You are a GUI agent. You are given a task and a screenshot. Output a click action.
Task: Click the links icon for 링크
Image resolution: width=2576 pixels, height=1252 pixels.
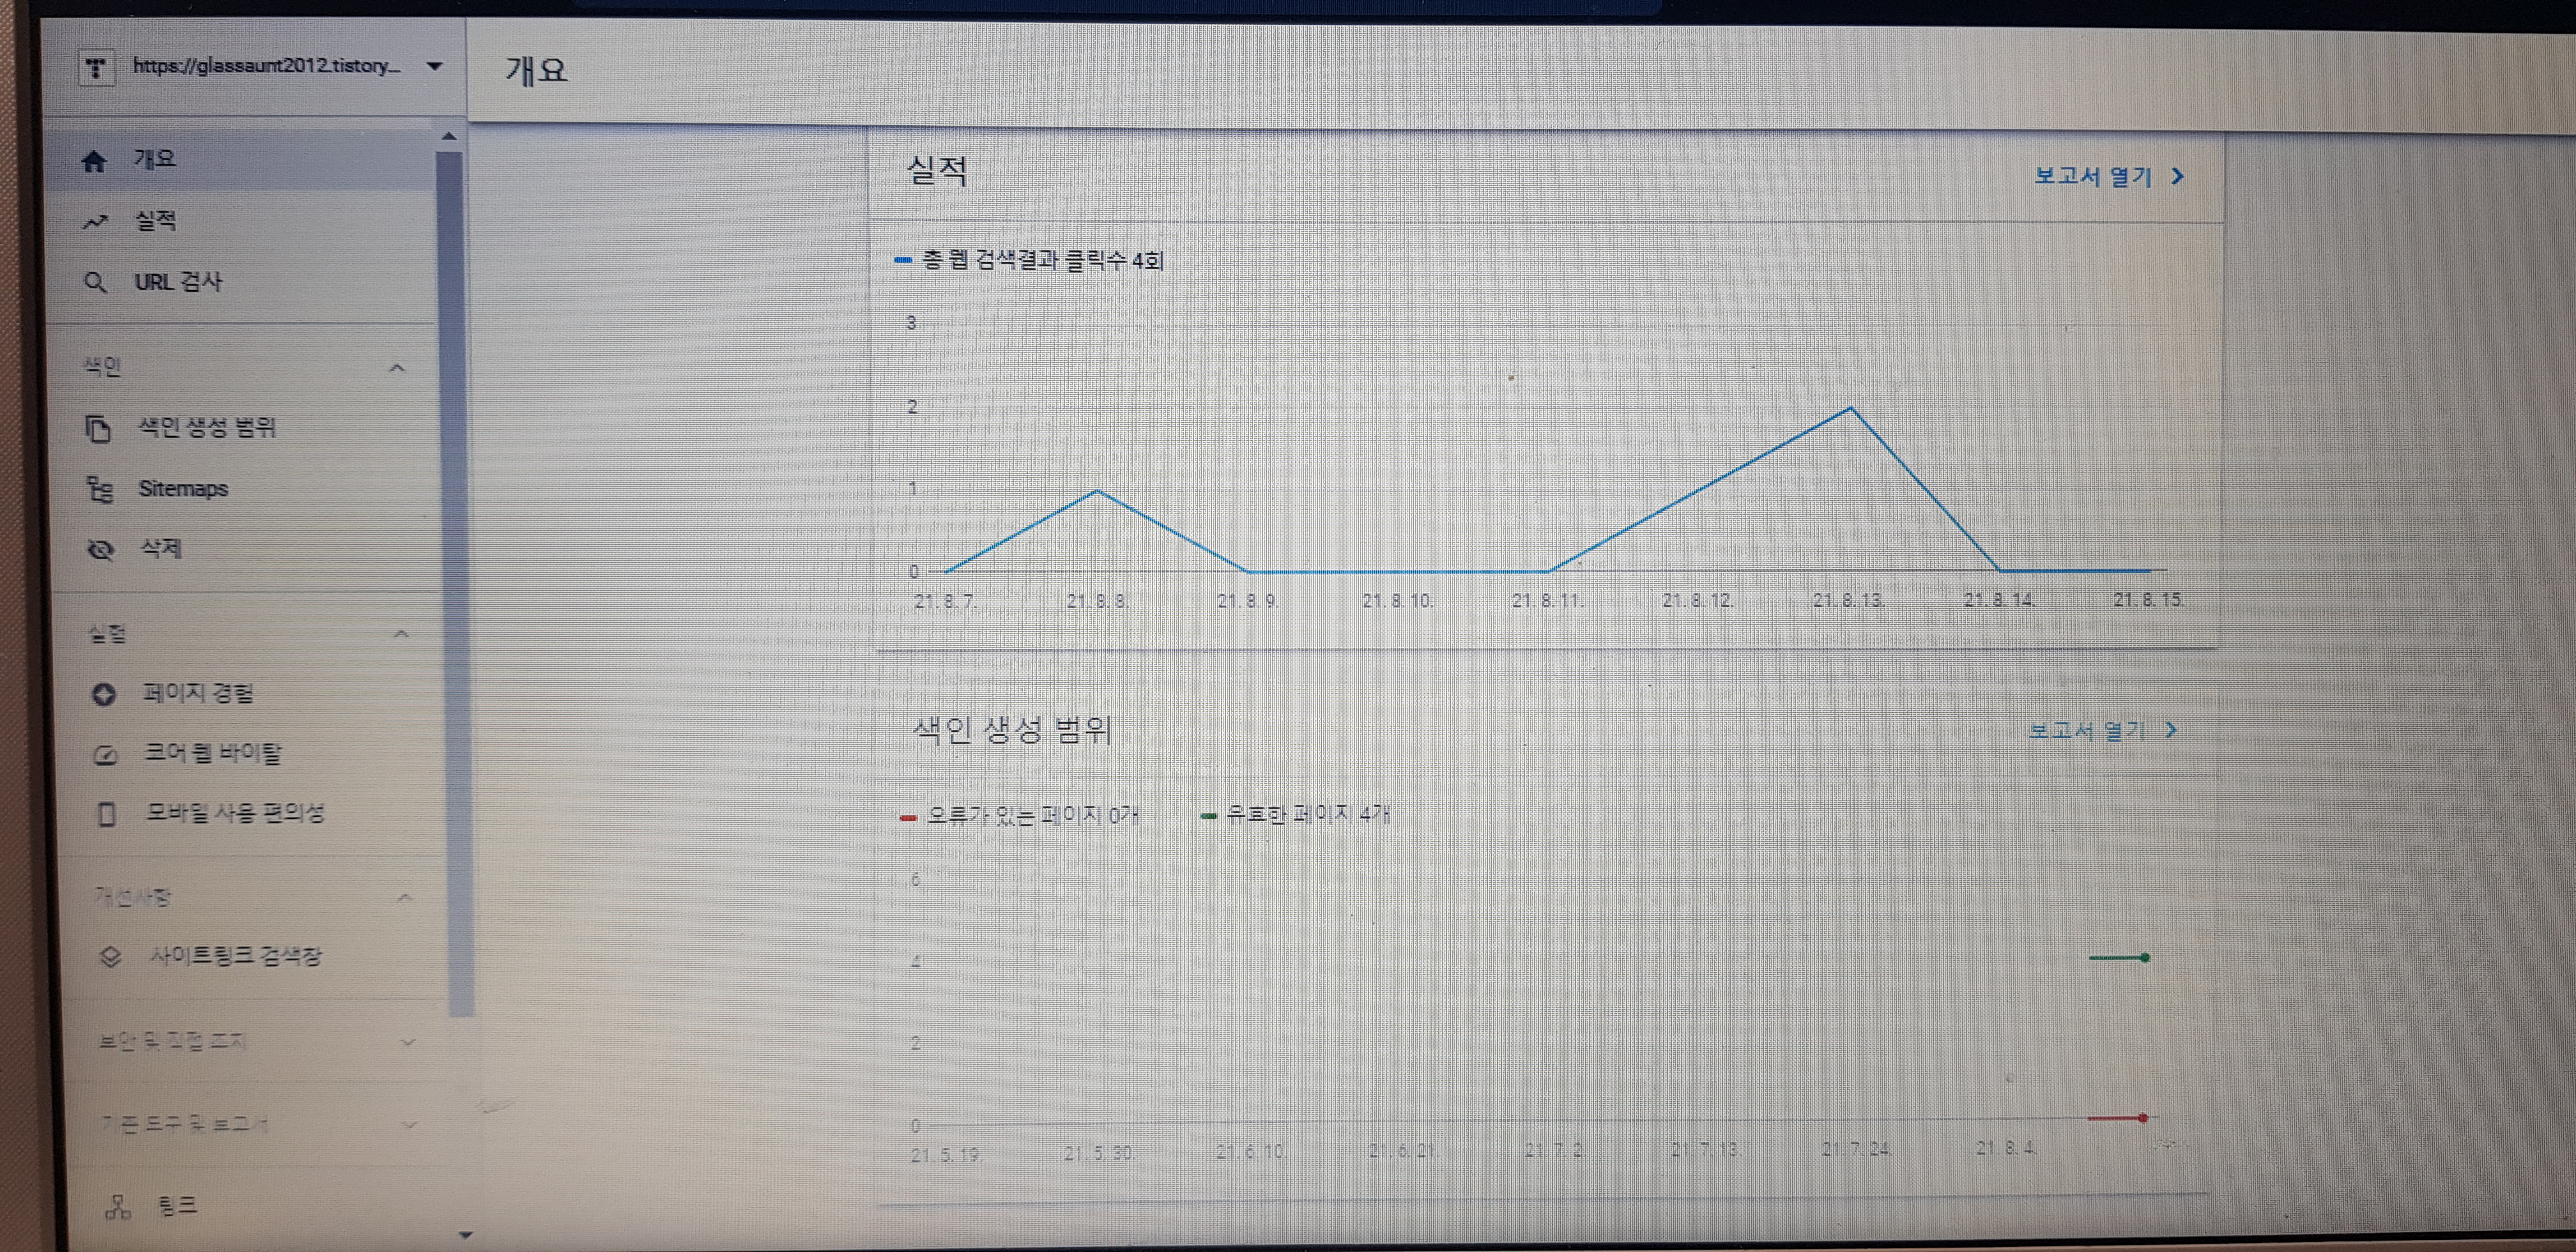point(118,1207)
